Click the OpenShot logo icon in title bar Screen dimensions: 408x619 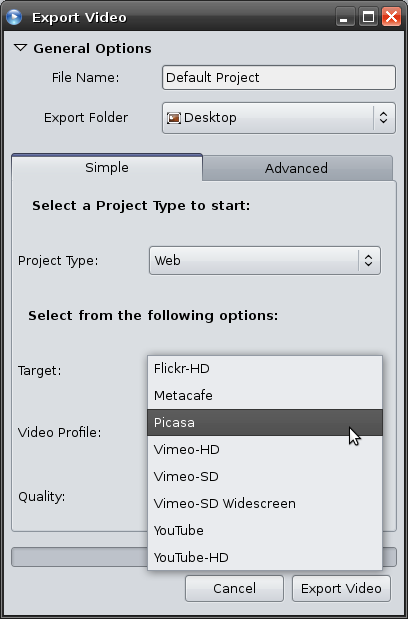(14, 17)
